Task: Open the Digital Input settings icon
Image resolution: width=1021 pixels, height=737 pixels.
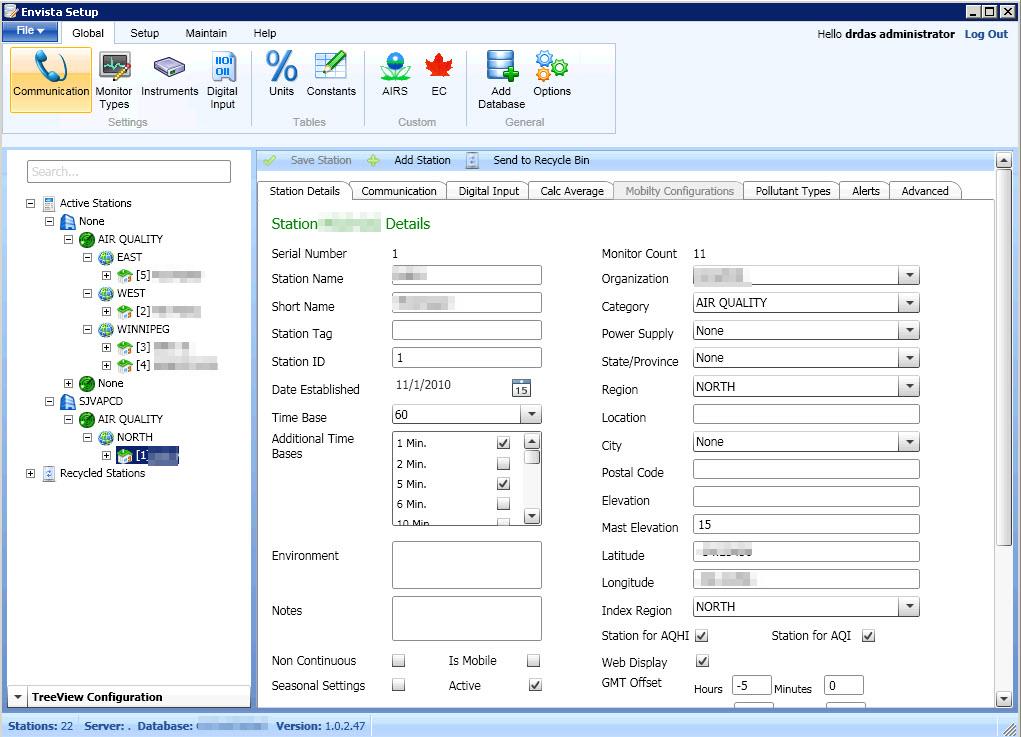Action: click(x=222, y=80)
